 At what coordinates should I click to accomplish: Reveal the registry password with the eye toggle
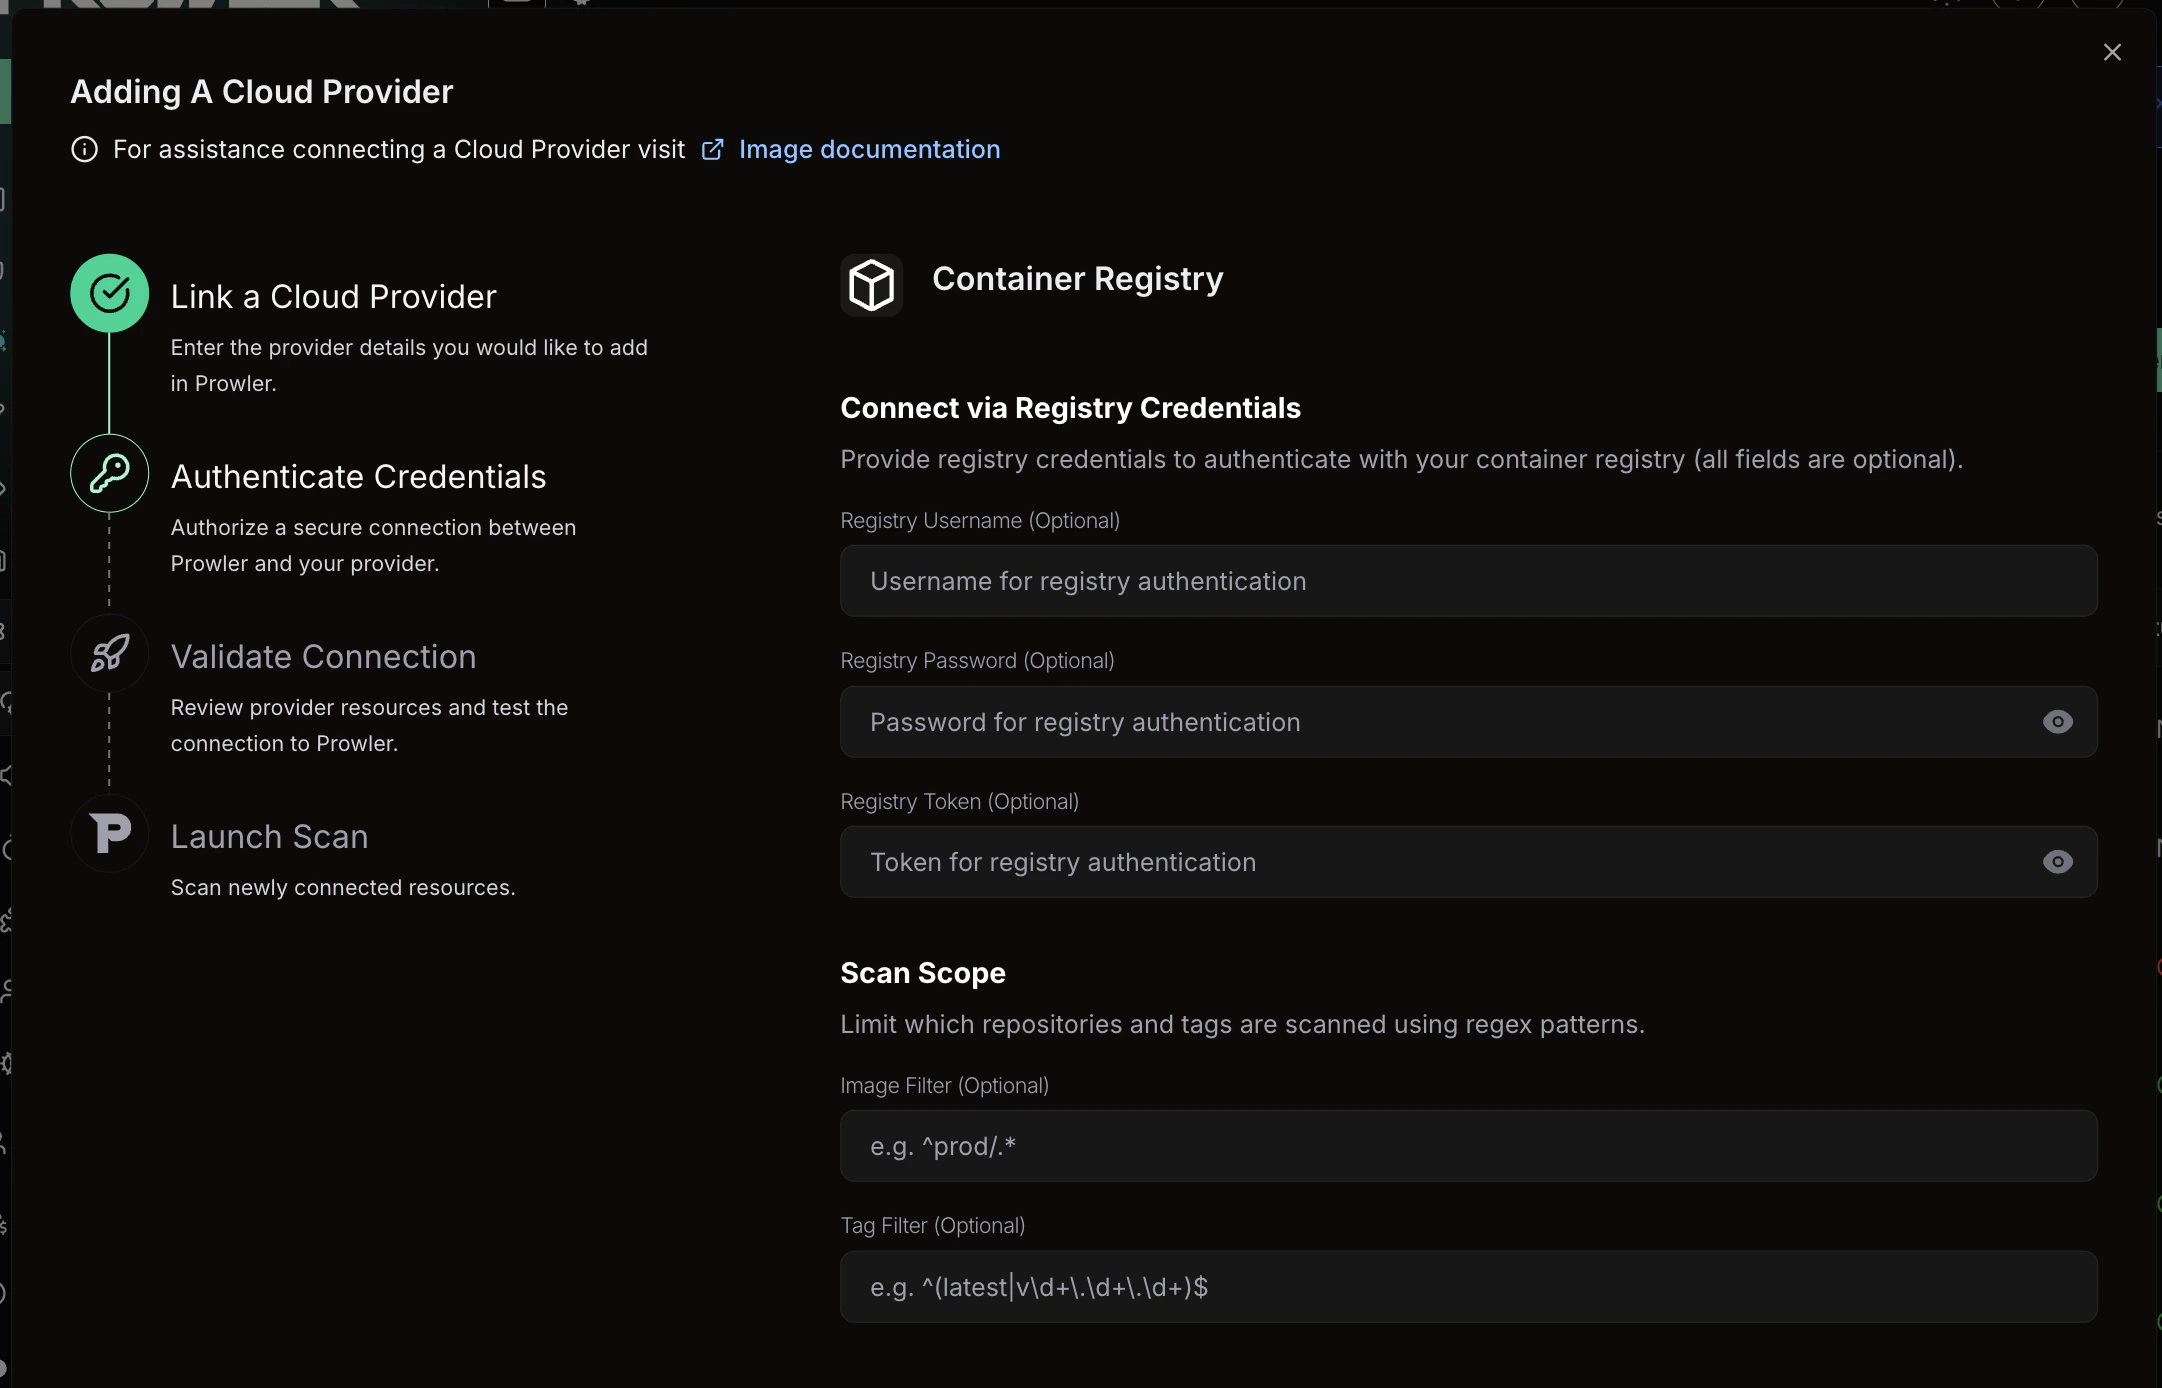[x=2059, y=721]
